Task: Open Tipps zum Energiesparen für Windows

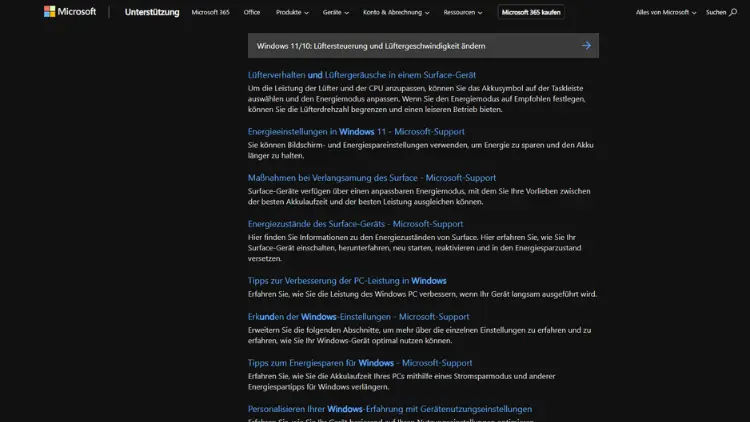Action: click(x=360, y=363)
